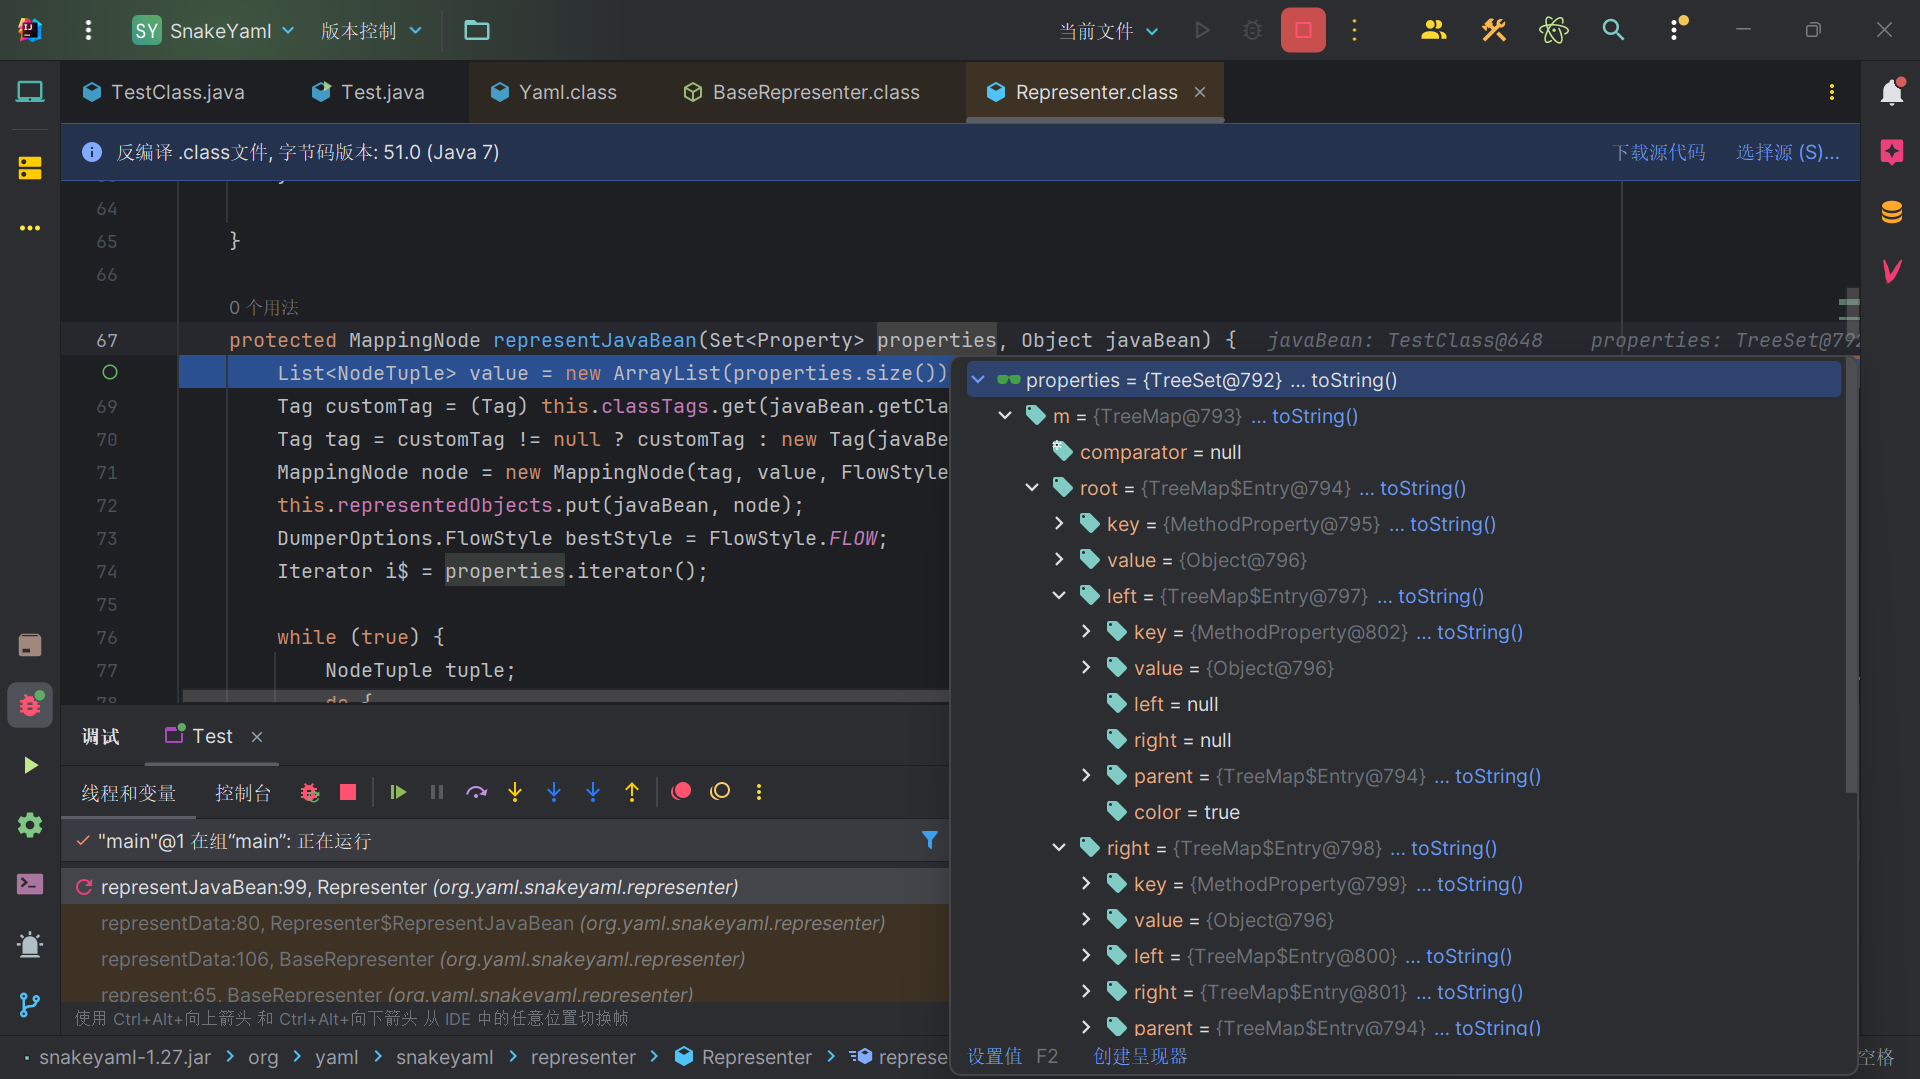Open the Notifications bell

tap(1891, 92)
